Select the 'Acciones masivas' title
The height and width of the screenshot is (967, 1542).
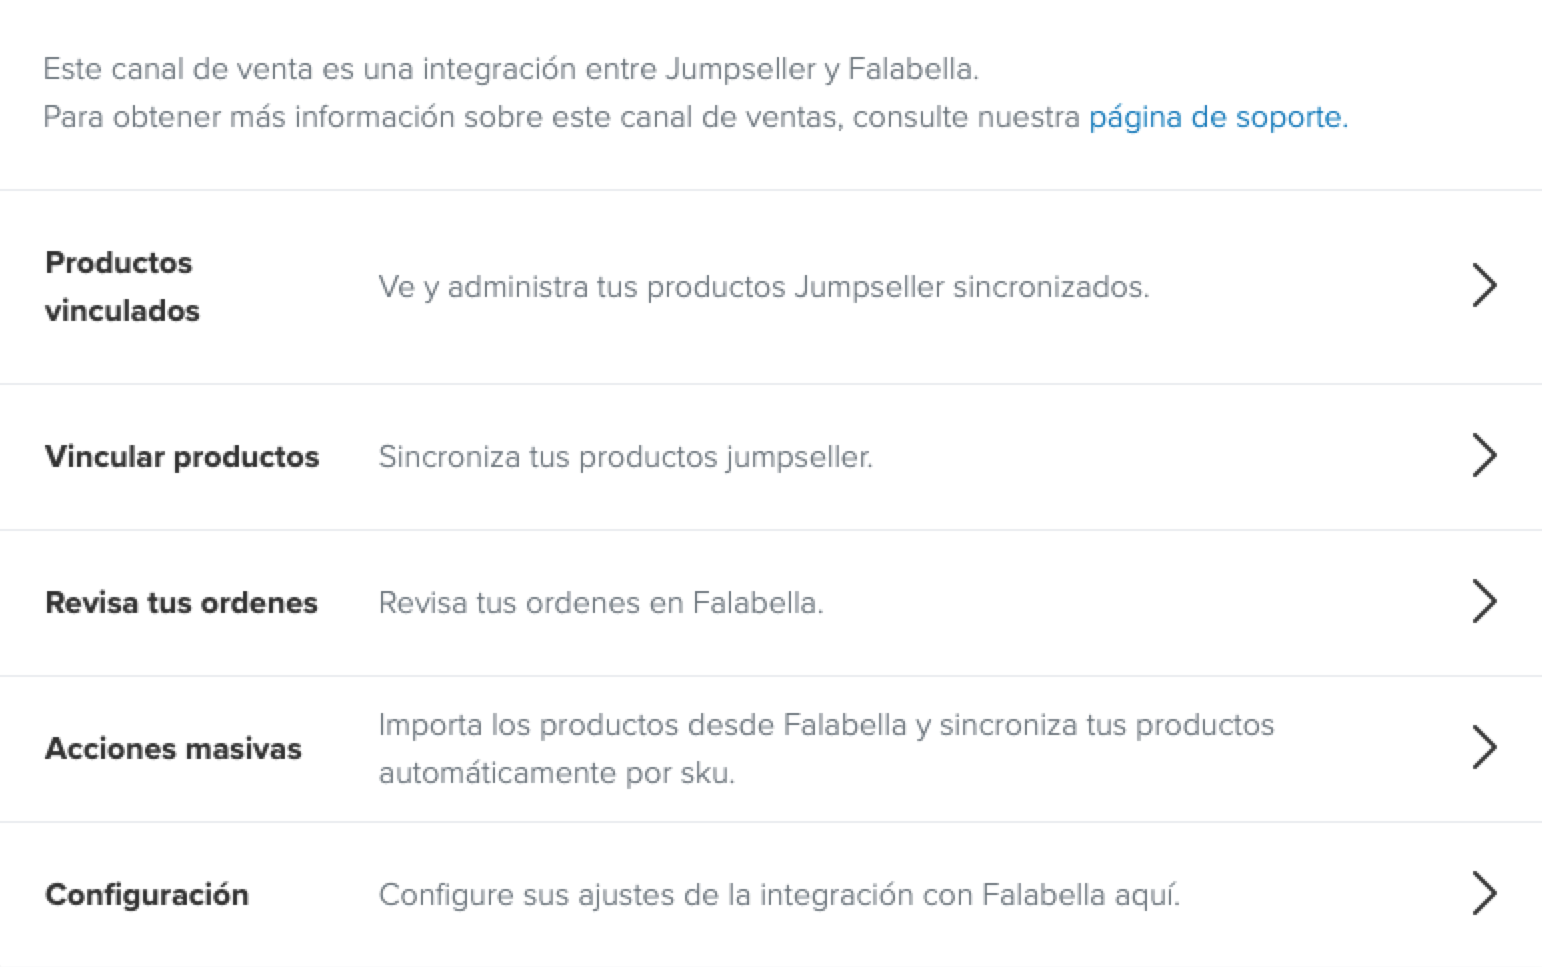pos(173,749)
